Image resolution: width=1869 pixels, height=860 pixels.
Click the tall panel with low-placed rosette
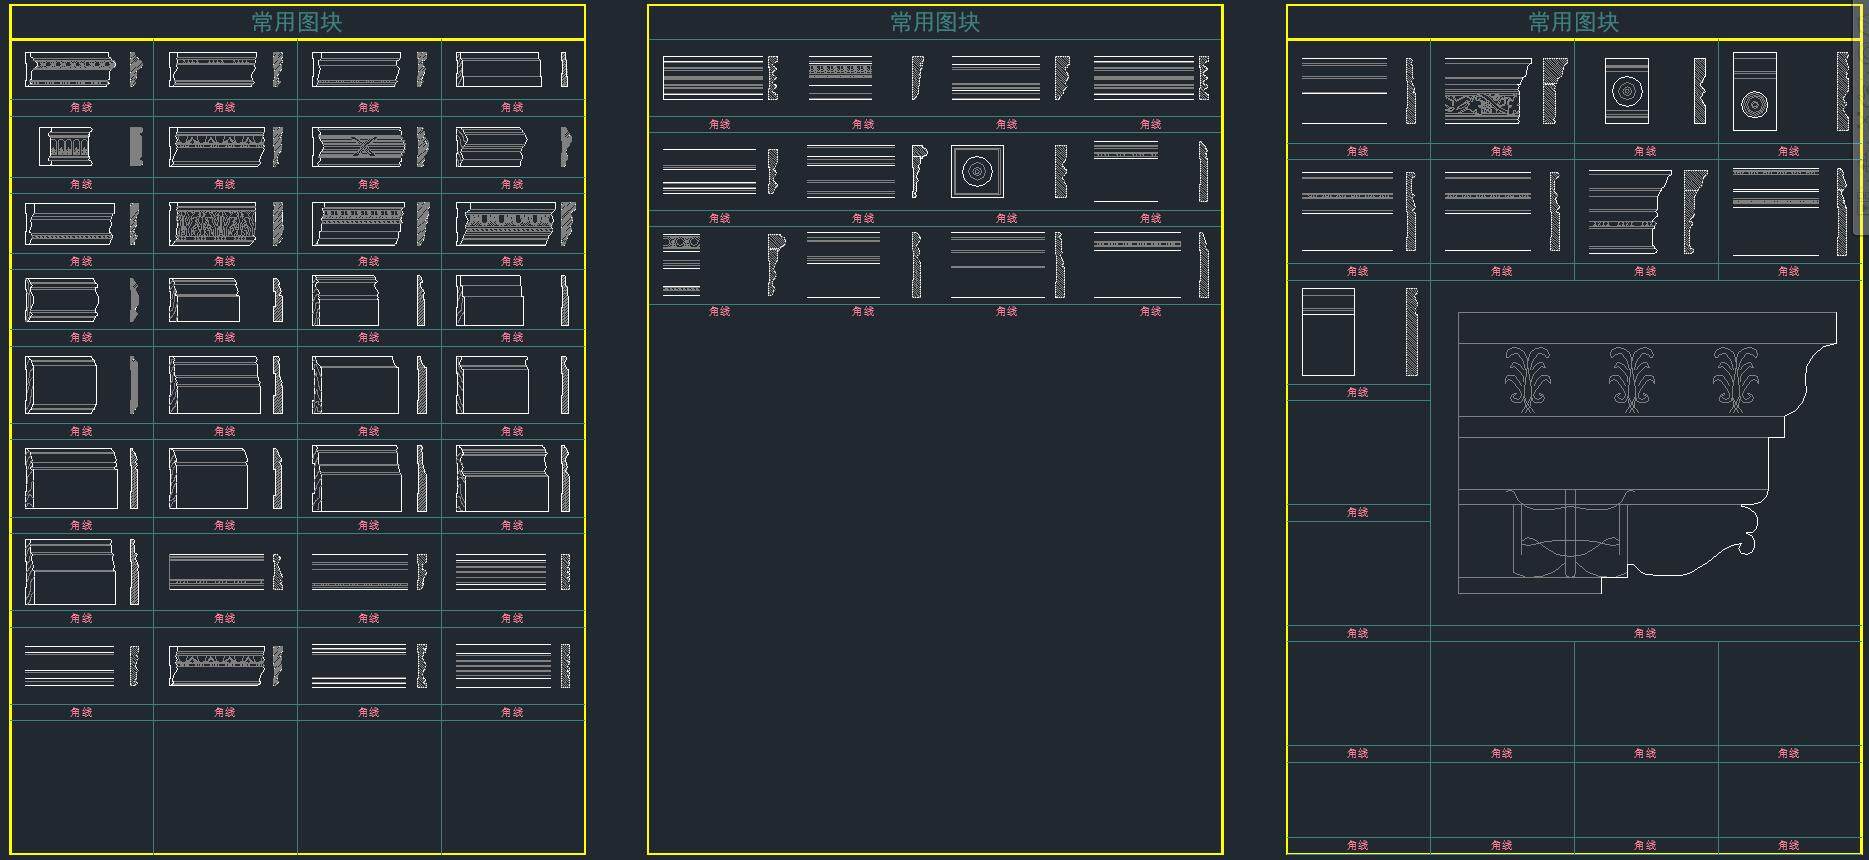pos(1754,92)
